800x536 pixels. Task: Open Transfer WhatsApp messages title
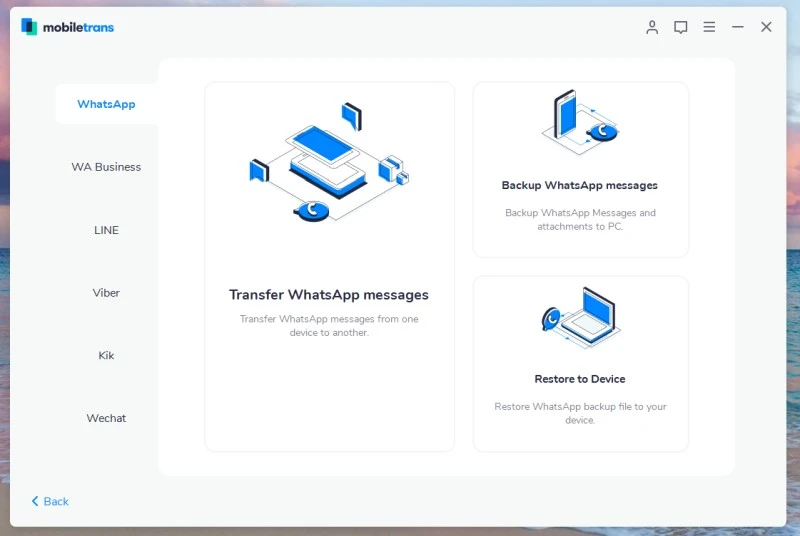329,295
